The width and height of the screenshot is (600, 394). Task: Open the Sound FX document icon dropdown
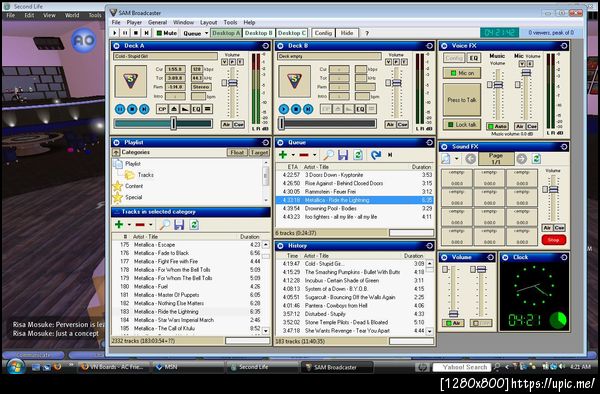point(457,159)
